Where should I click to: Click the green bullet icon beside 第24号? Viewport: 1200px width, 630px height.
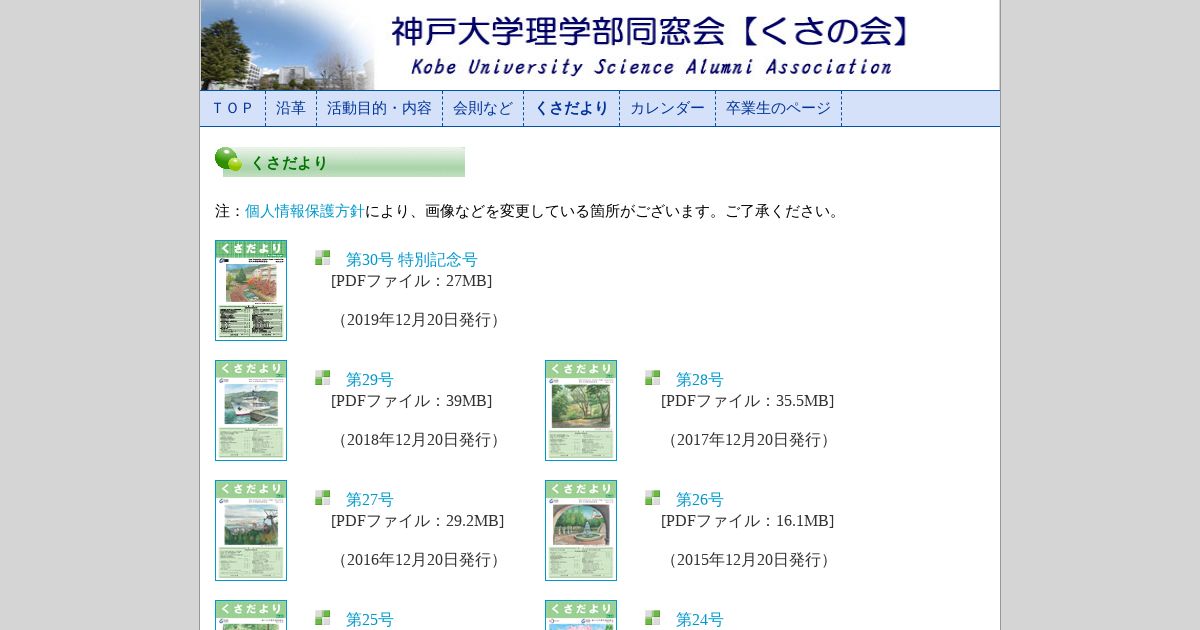(652, 618)
